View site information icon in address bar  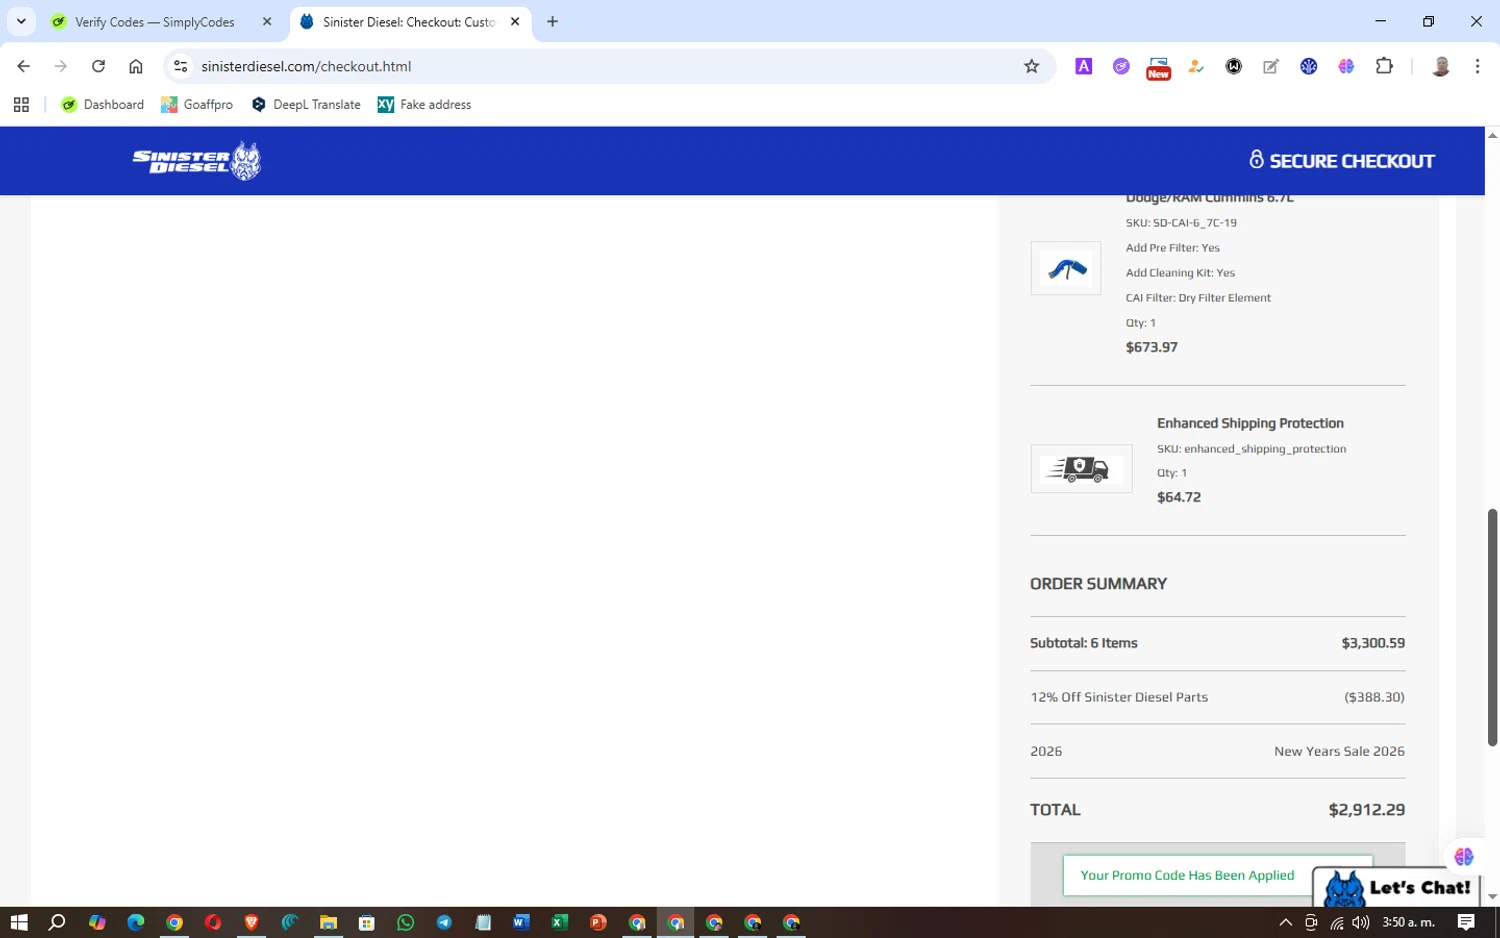180,66
